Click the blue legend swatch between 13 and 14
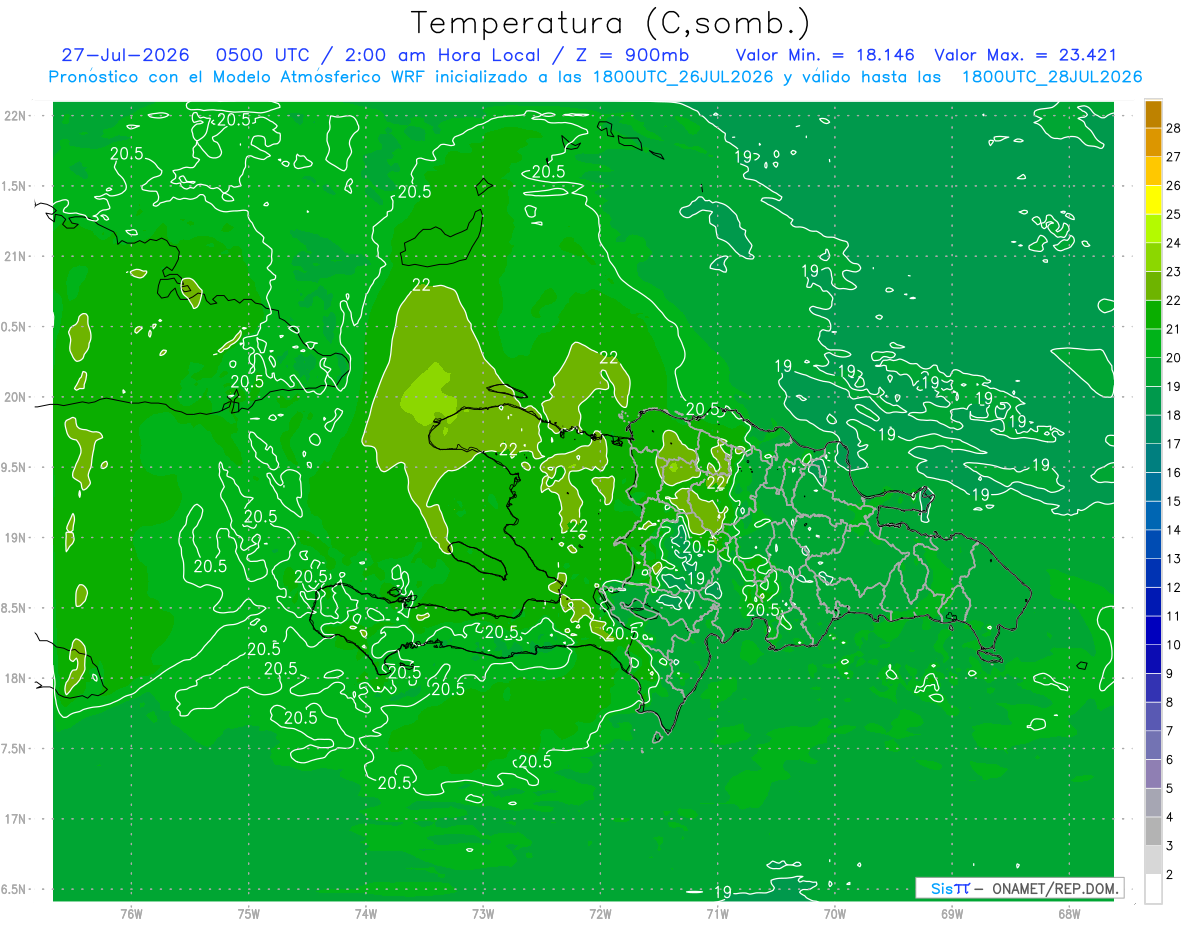The image size is (1200, 927). (x=1153, y=544)
